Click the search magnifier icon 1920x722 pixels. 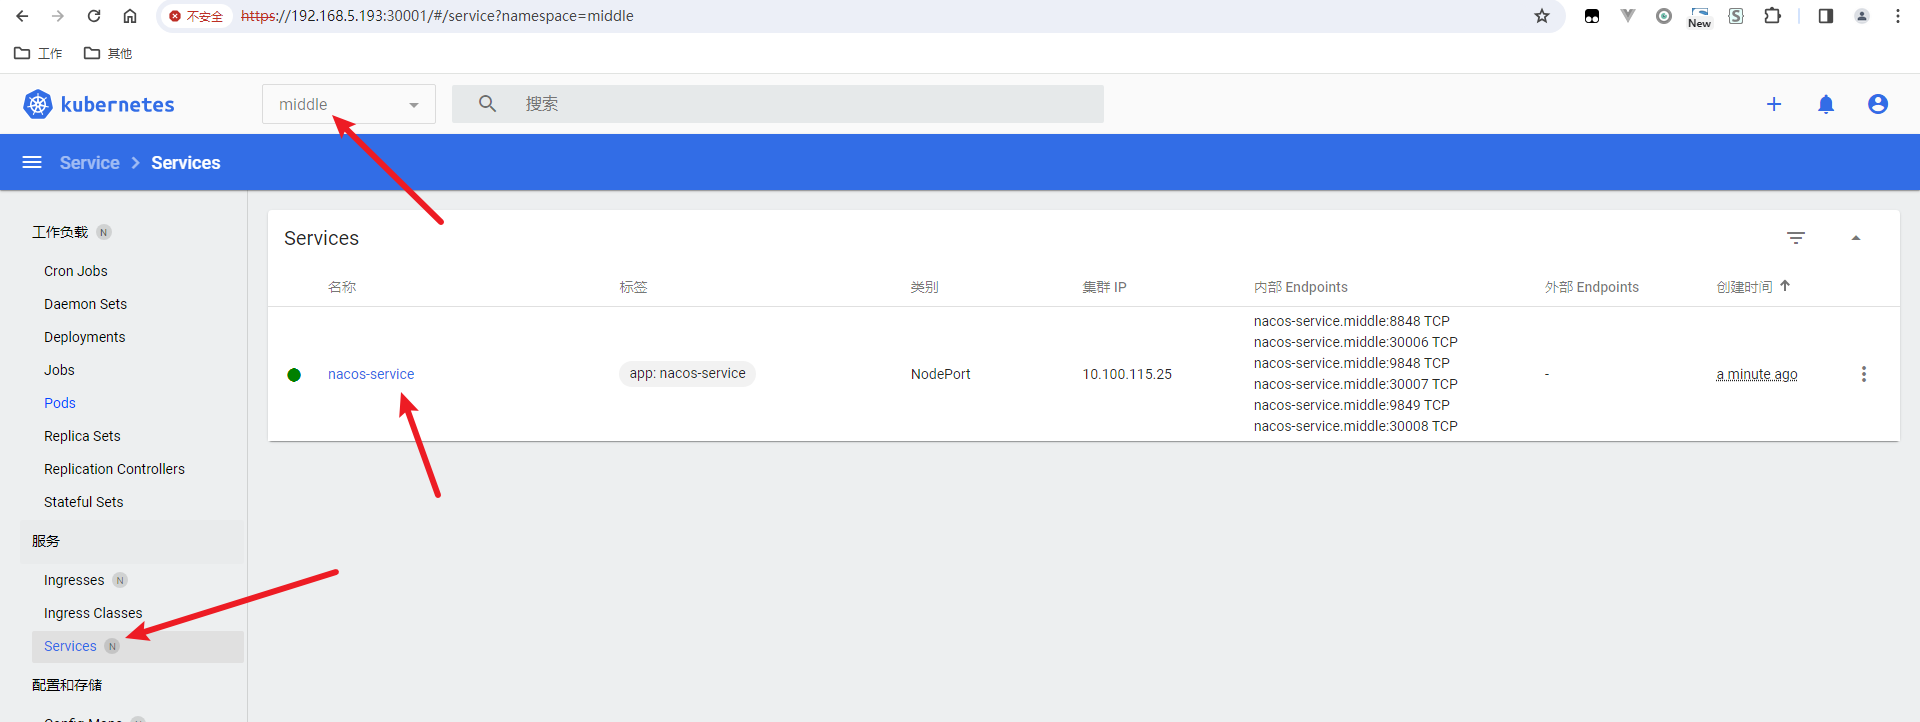coord(487,103)
